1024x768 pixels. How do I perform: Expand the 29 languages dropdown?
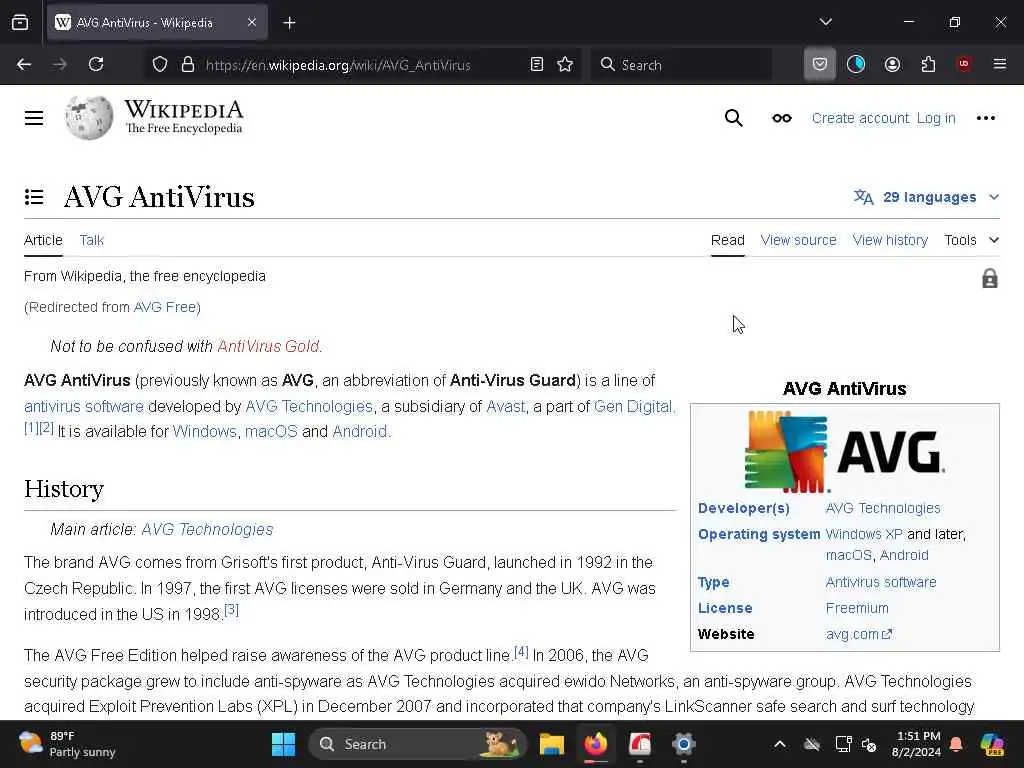click(927, 197)
